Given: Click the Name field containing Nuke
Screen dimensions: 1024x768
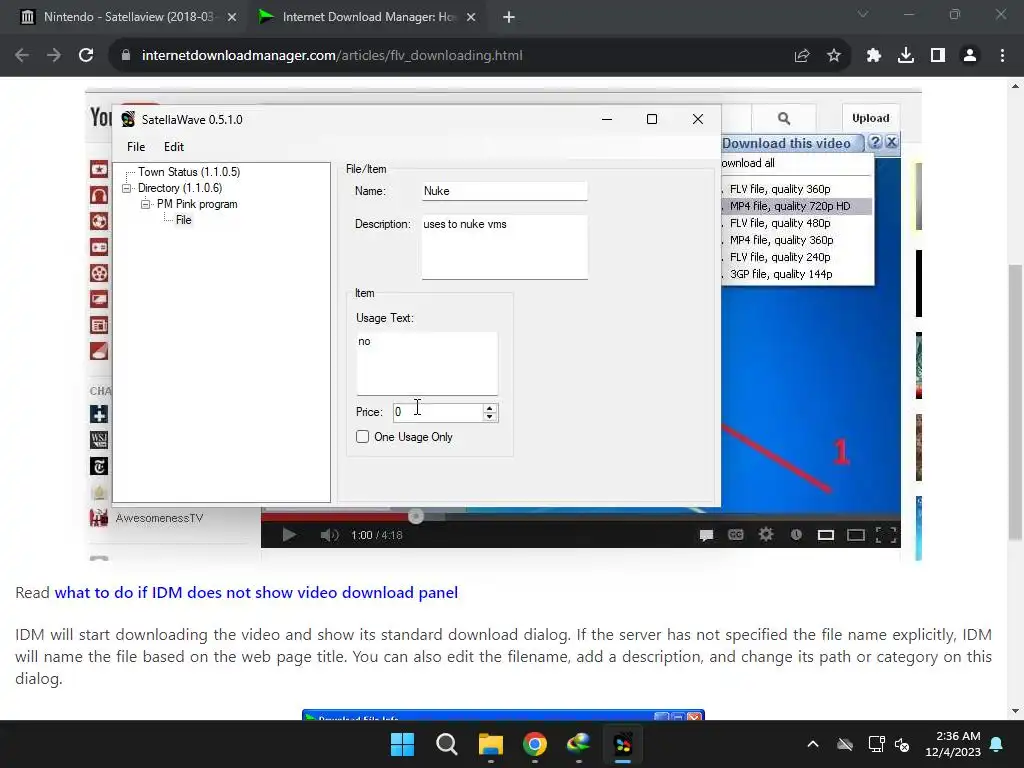Looking at the screenshot, I should [504, 191].
